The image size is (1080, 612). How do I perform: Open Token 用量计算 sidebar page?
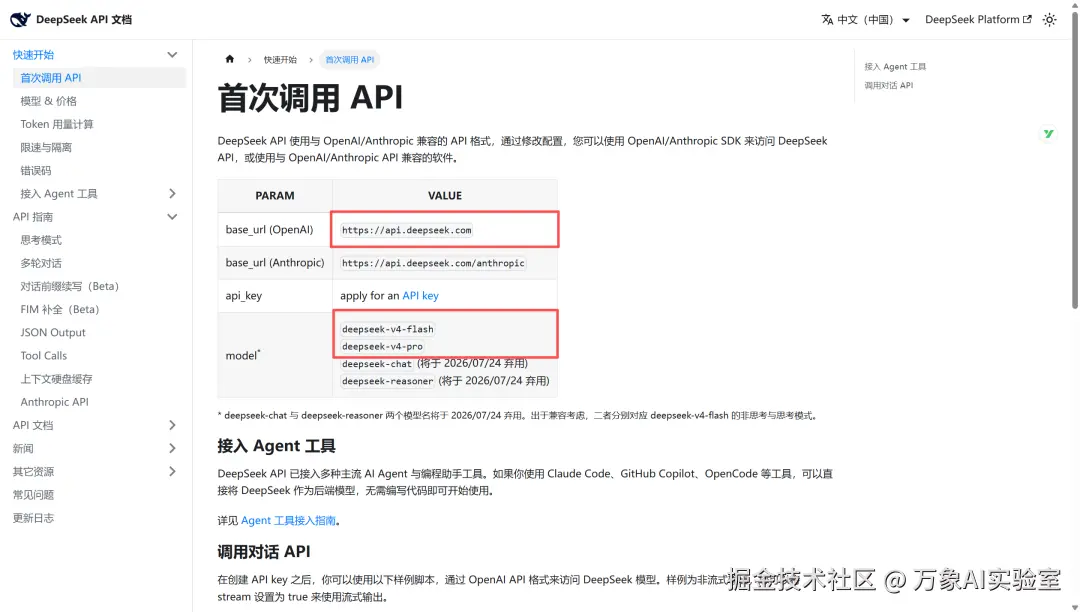(x=56, y=124)
